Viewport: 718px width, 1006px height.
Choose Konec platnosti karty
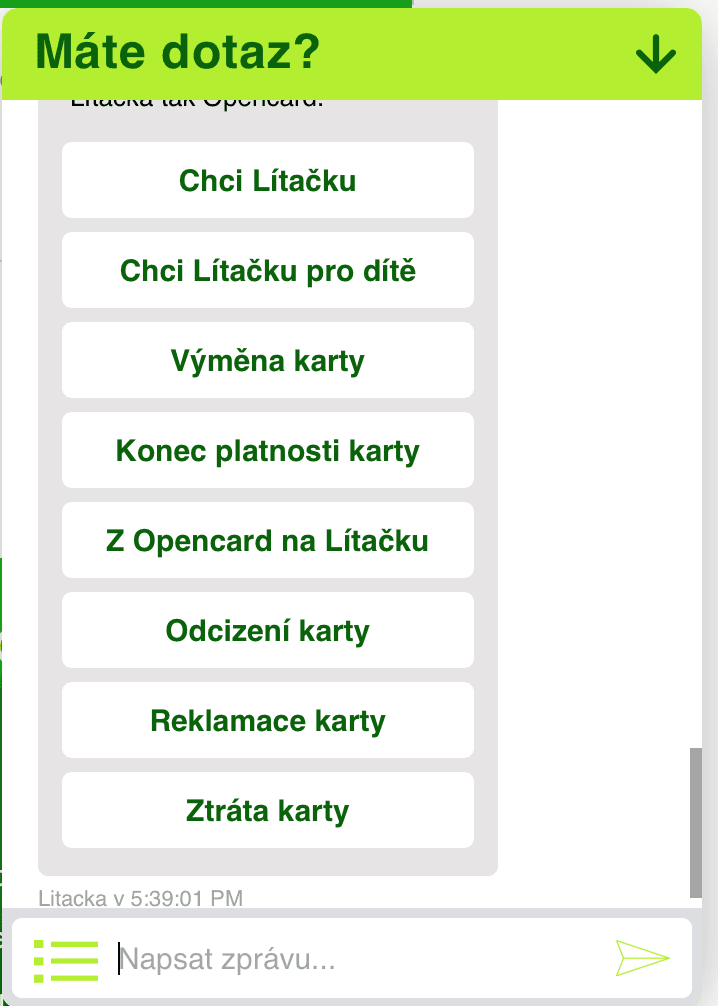(267, 450)
